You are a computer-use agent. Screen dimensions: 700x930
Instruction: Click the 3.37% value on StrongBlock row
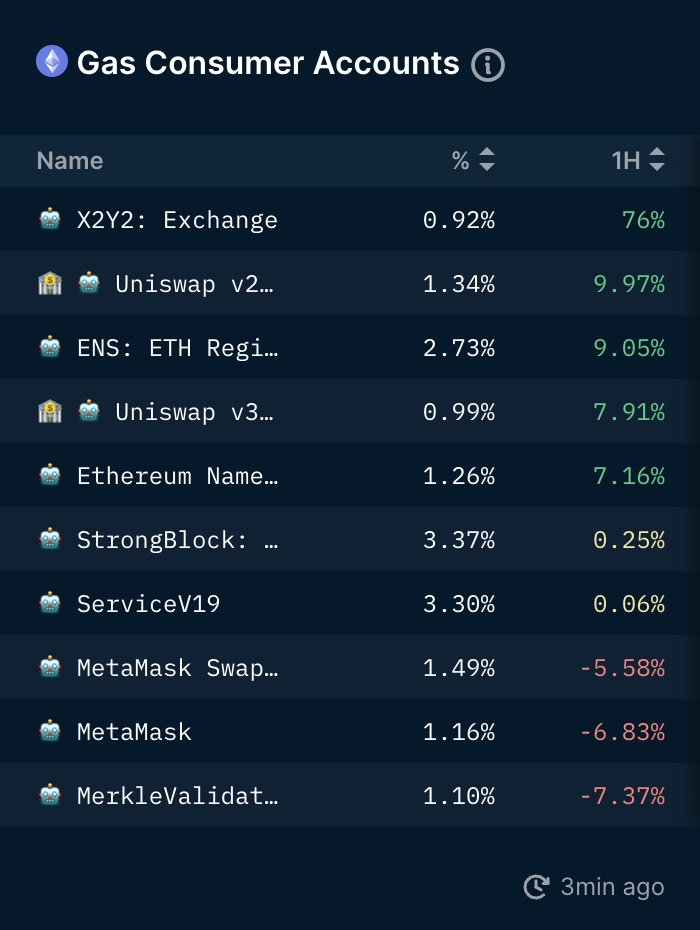[x=458, y=540]
